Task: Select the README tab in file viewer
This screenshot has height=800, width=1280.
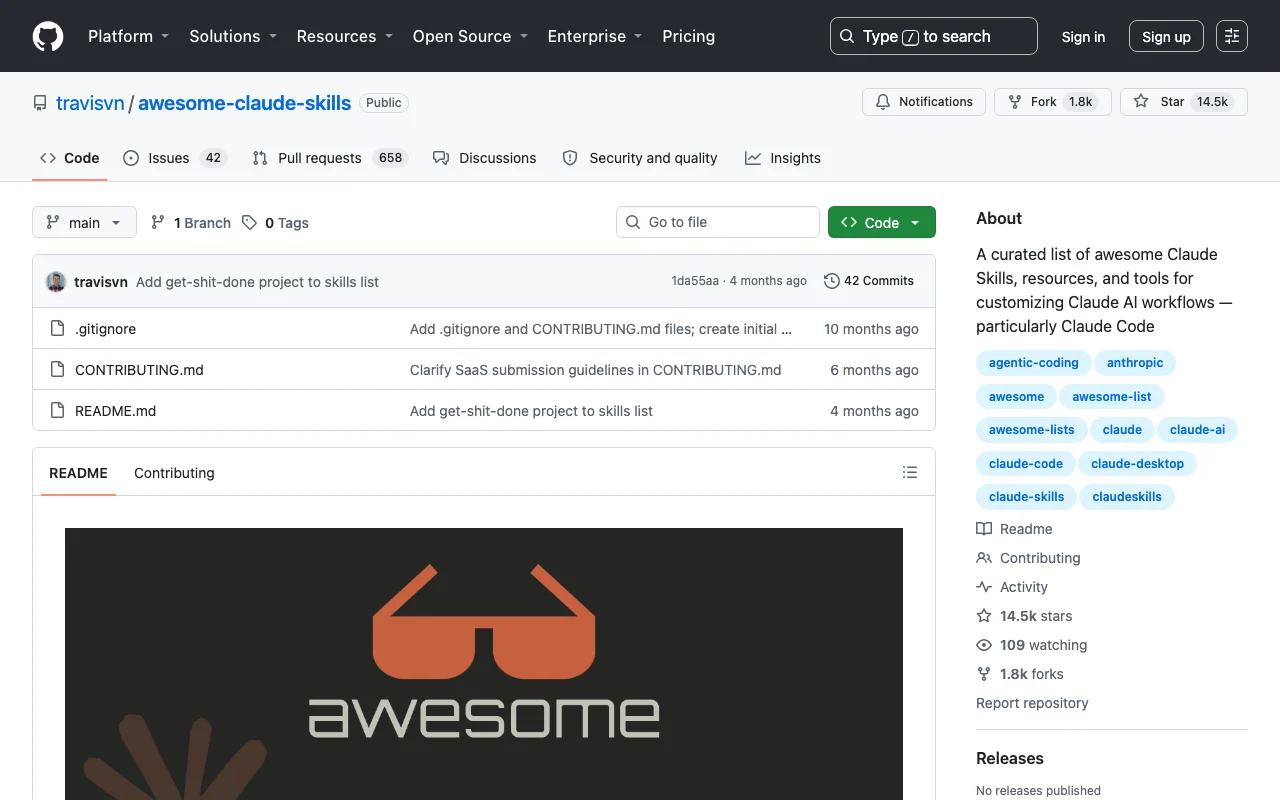Action: click(78, 473)
